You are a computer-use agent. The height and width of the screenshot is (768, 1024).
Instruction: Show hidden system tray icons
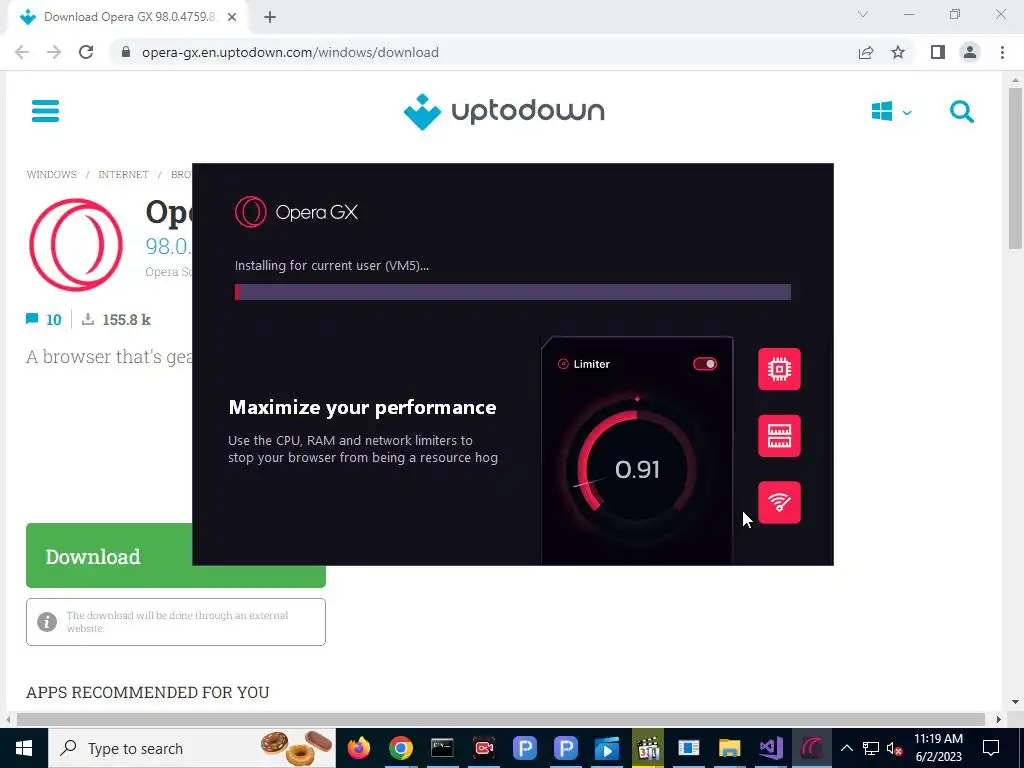(846, 748)
